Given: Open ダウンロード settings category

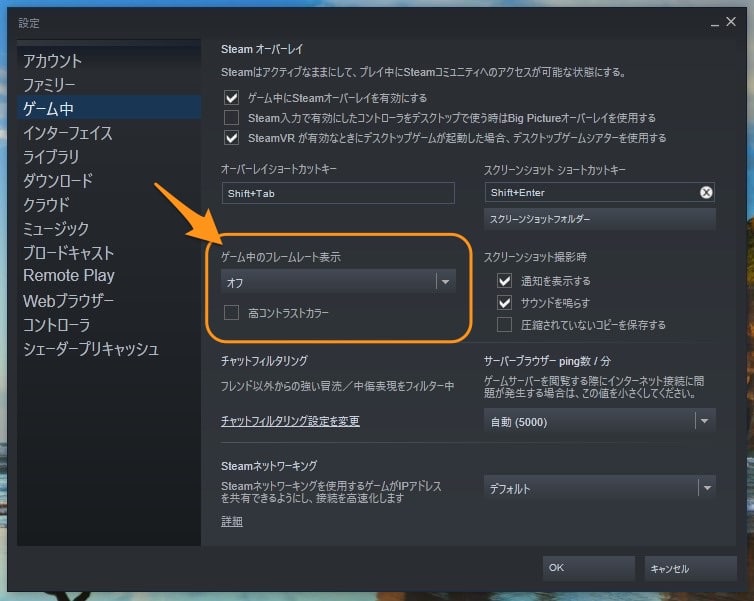Looking at the screenshot, I should coord(58,181).
